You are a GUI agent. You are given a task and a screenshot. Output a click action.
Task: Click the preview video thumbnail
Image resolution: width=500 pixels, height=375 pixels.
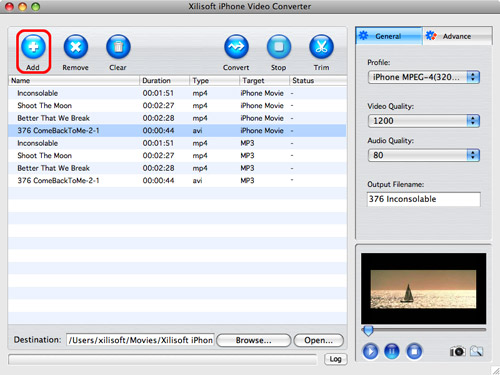pos(423,289)
